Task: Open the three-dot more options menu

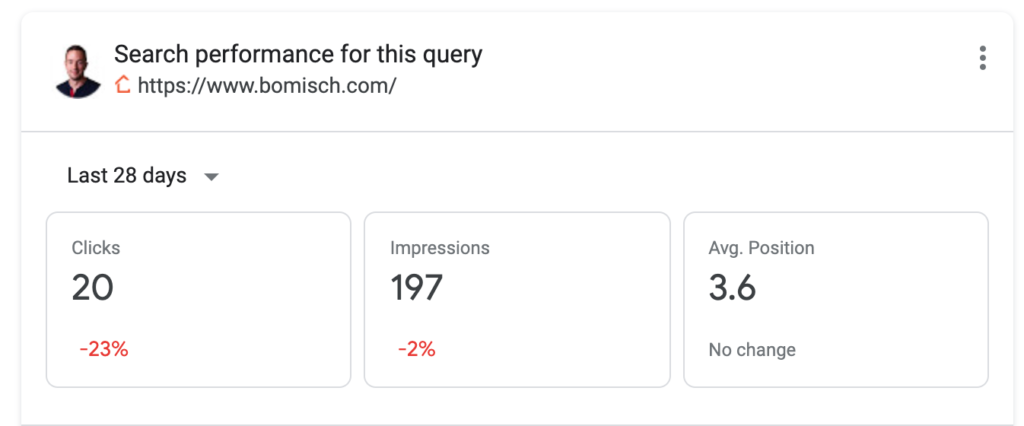Action: [982, 58]
